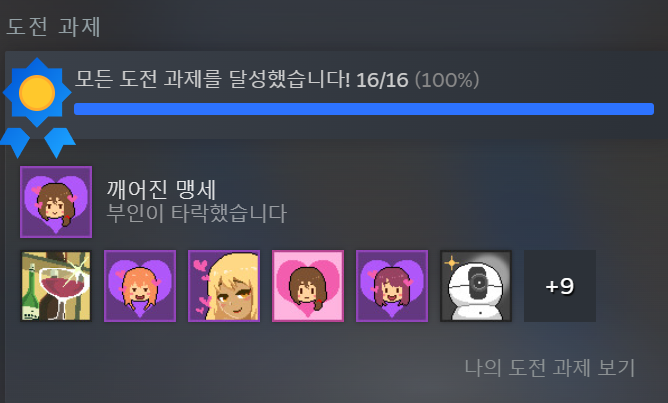Screen dimensions: 668x403
Task: Click the left blue ribbon tail
Action: [x=15, y=142]
